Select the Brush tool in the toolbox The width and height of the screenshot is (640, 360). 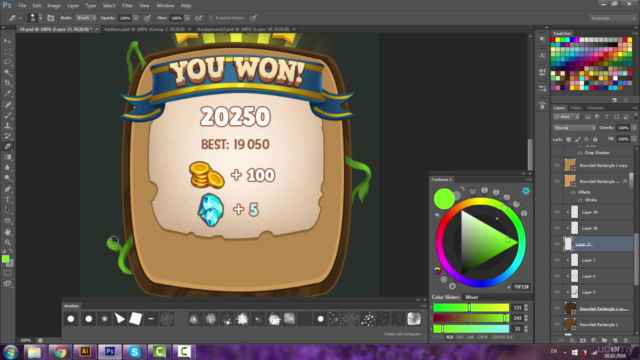tap(8, 115)
